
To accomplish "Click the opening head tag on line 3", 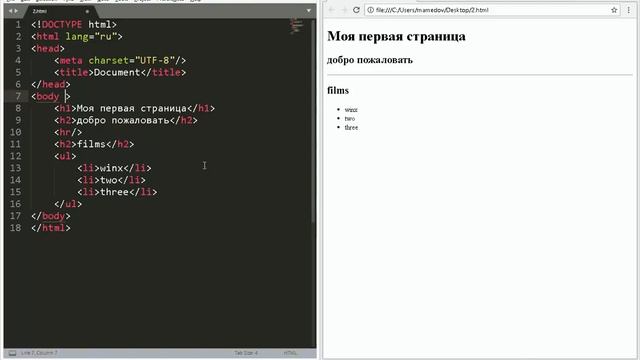I will point(48,49).
